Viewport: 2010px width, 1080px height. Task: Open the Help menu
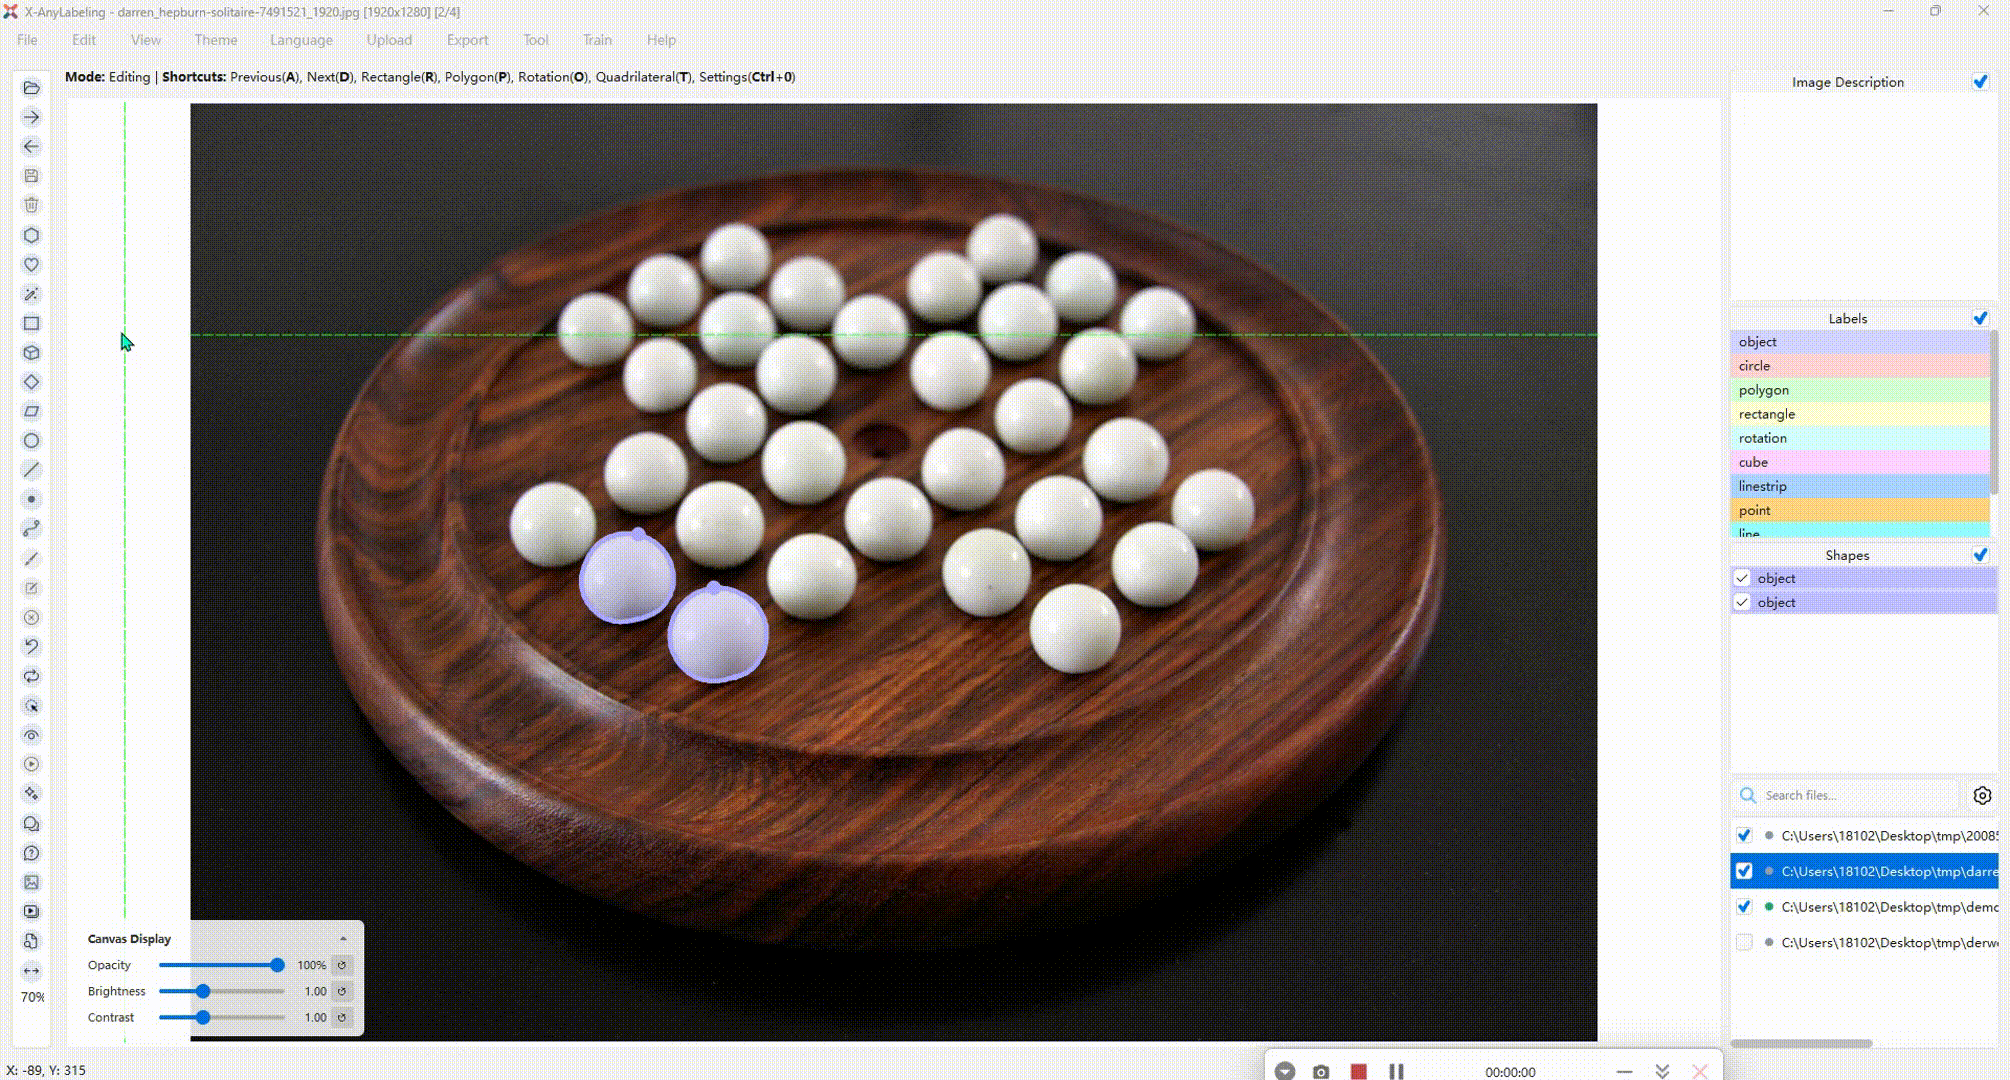point(661,40)
